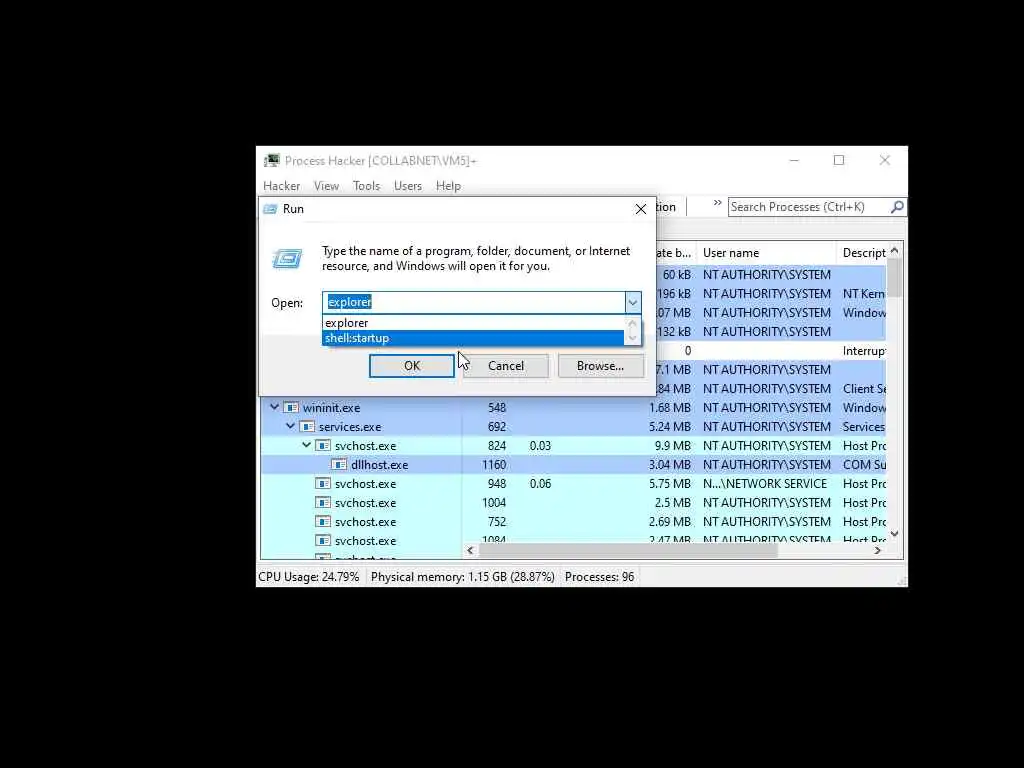This screenshot has width=1024, height=768.
Task: Open the Tools menu
Action: click(366, 186)
